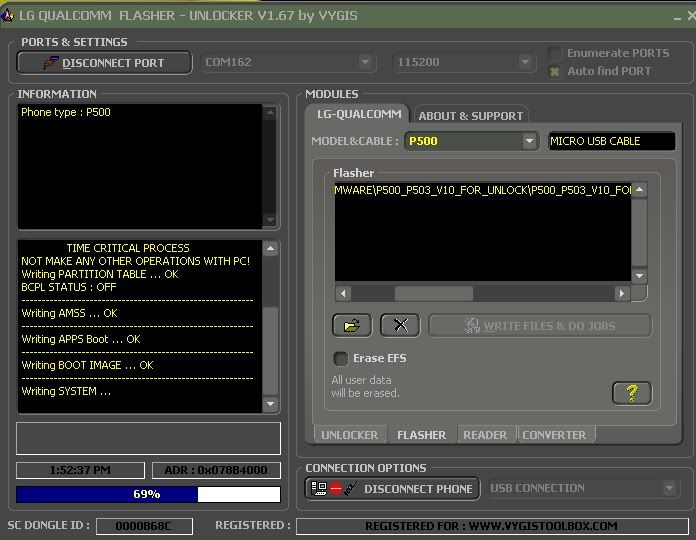The height and width of the screenshot is (540, 696).
Task: Click the DISCONNECT PORT button
Action: (x=104, y=63)
